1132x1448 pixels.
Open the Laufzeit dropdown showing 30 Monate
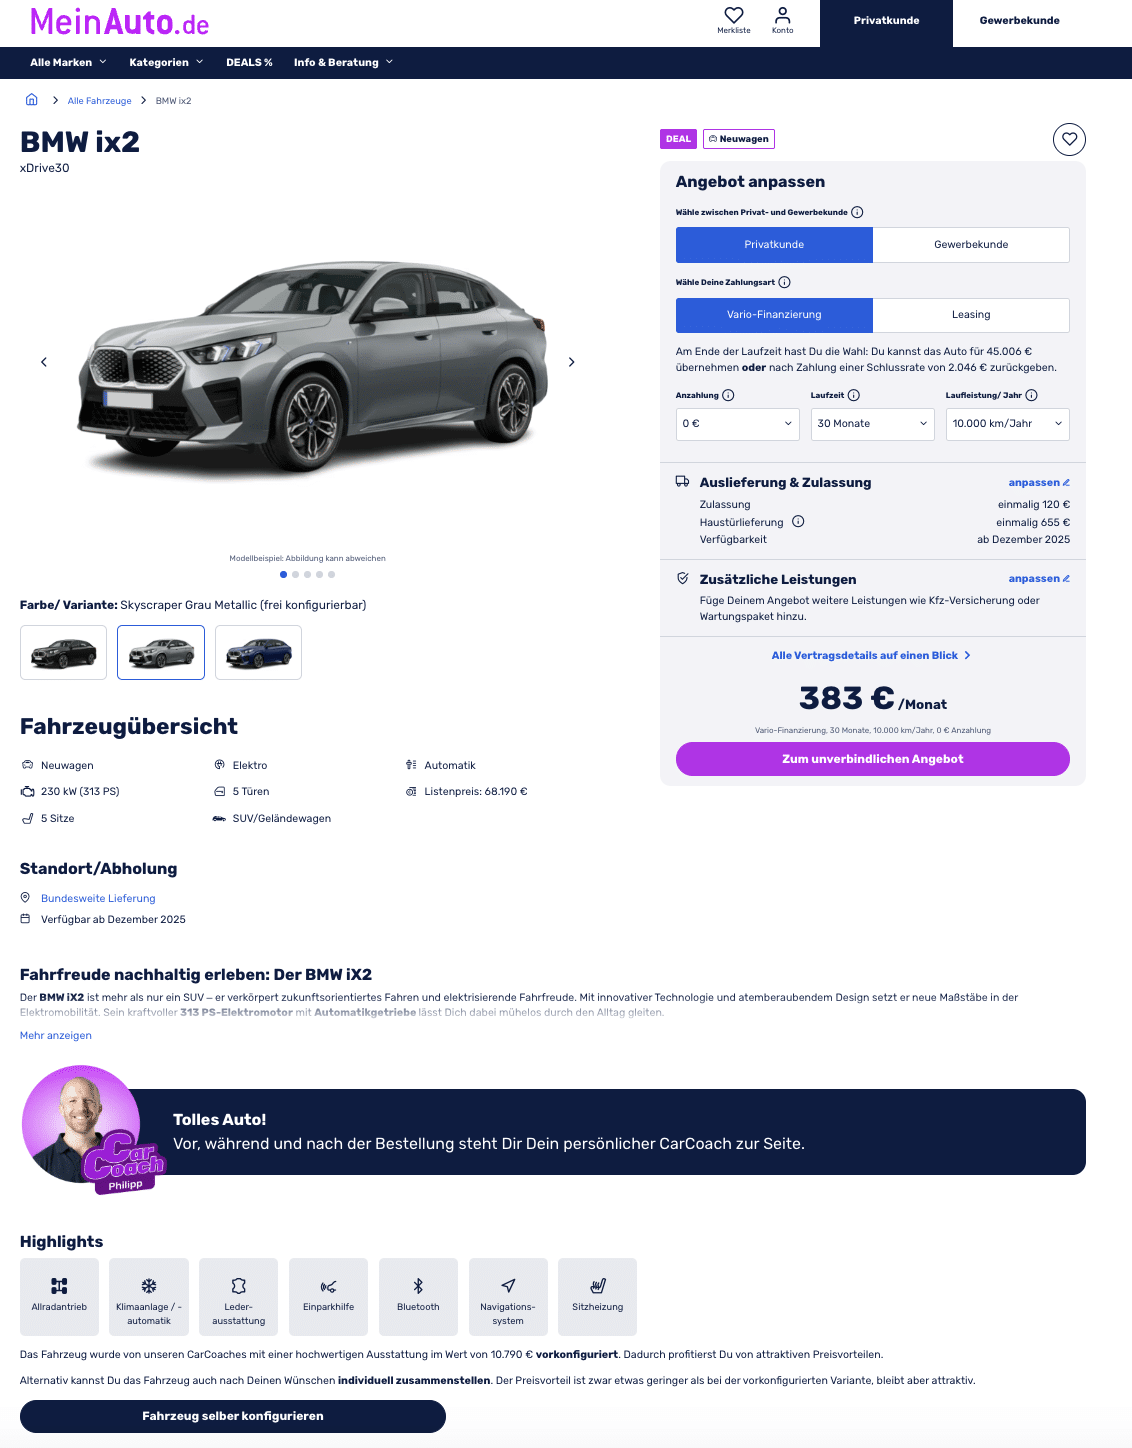tap(872, 424)
